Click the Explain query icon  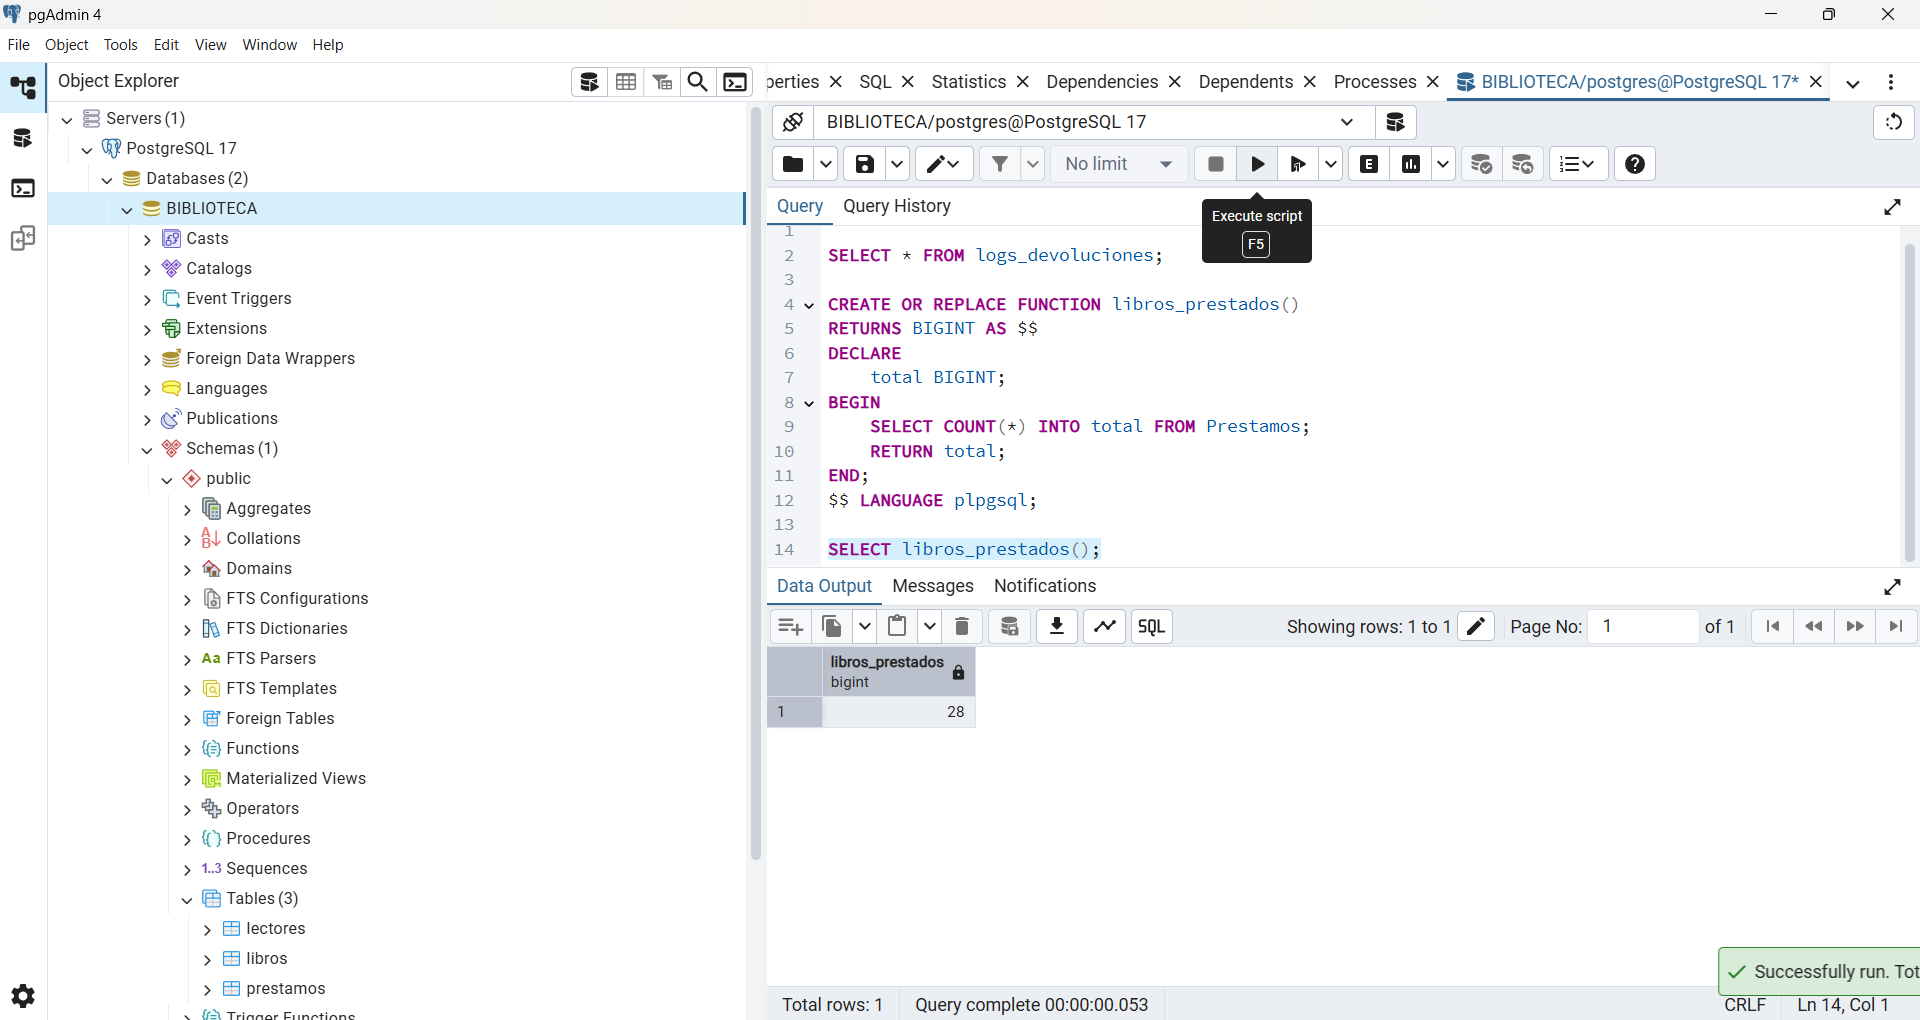(x=1370, y=164)
